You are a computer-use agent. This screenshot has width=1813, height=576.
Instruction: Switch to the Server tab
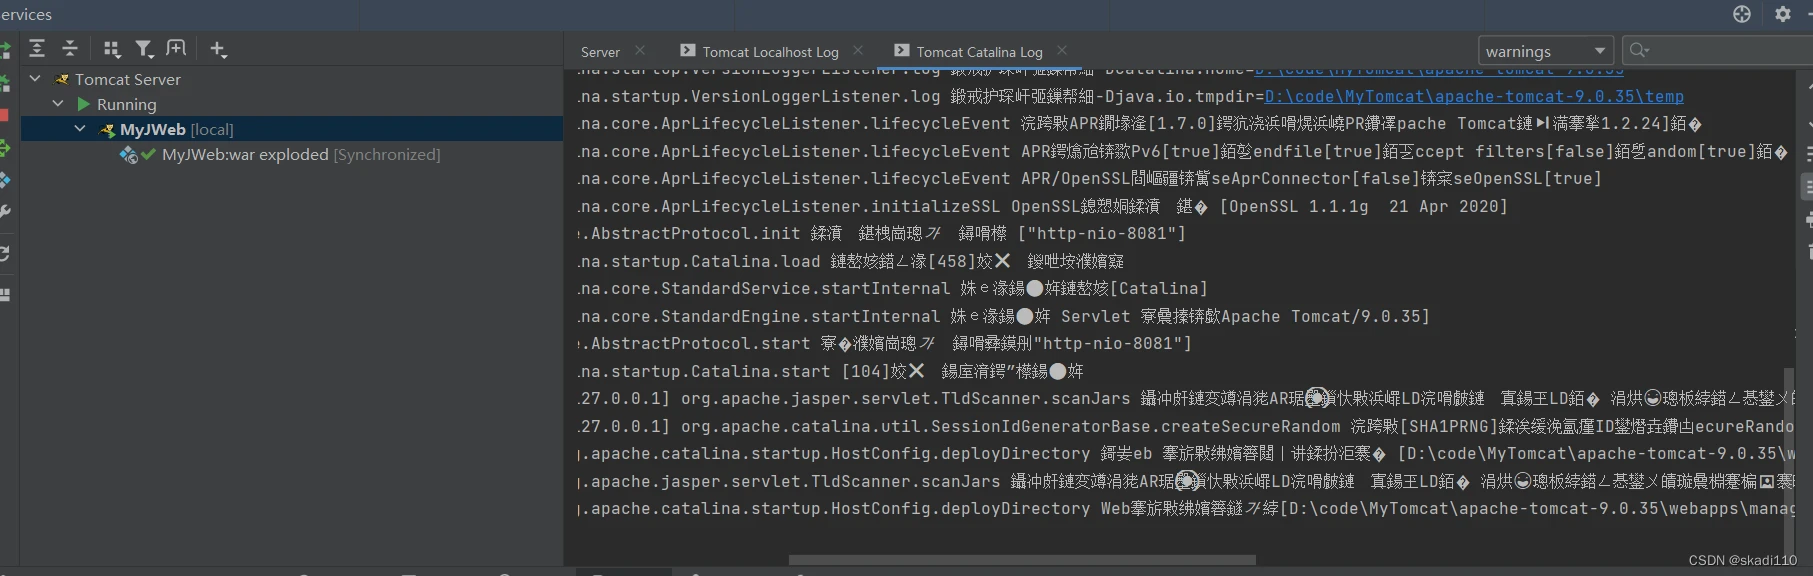tap(600, 52)
